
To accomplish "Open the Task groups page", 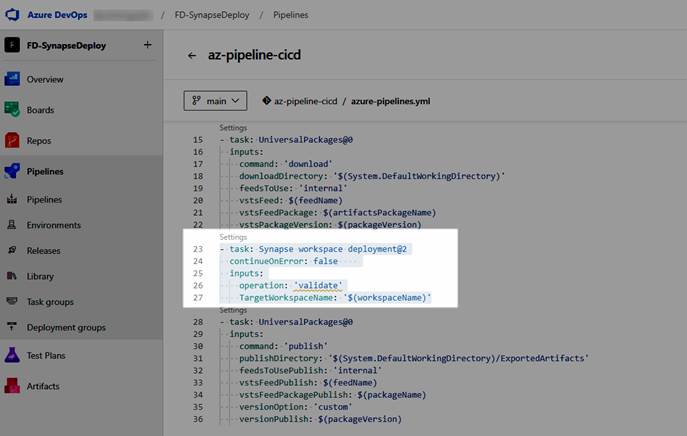I will [50, 302].
